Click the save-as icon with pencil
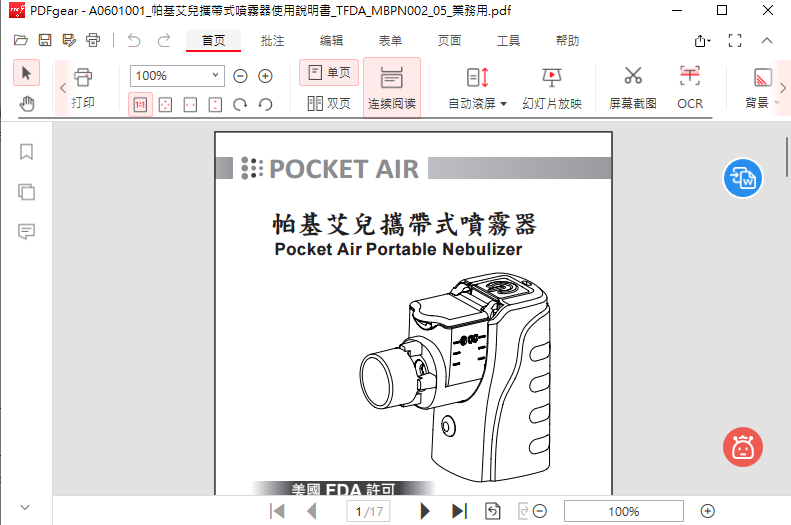The height and width of the screenshot is (525, 791). 69,40
